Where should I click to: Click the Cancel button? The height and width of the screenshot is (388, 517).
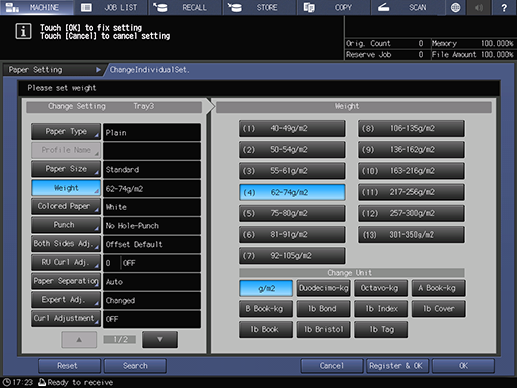pyautogui.click(x=332, y=366)
